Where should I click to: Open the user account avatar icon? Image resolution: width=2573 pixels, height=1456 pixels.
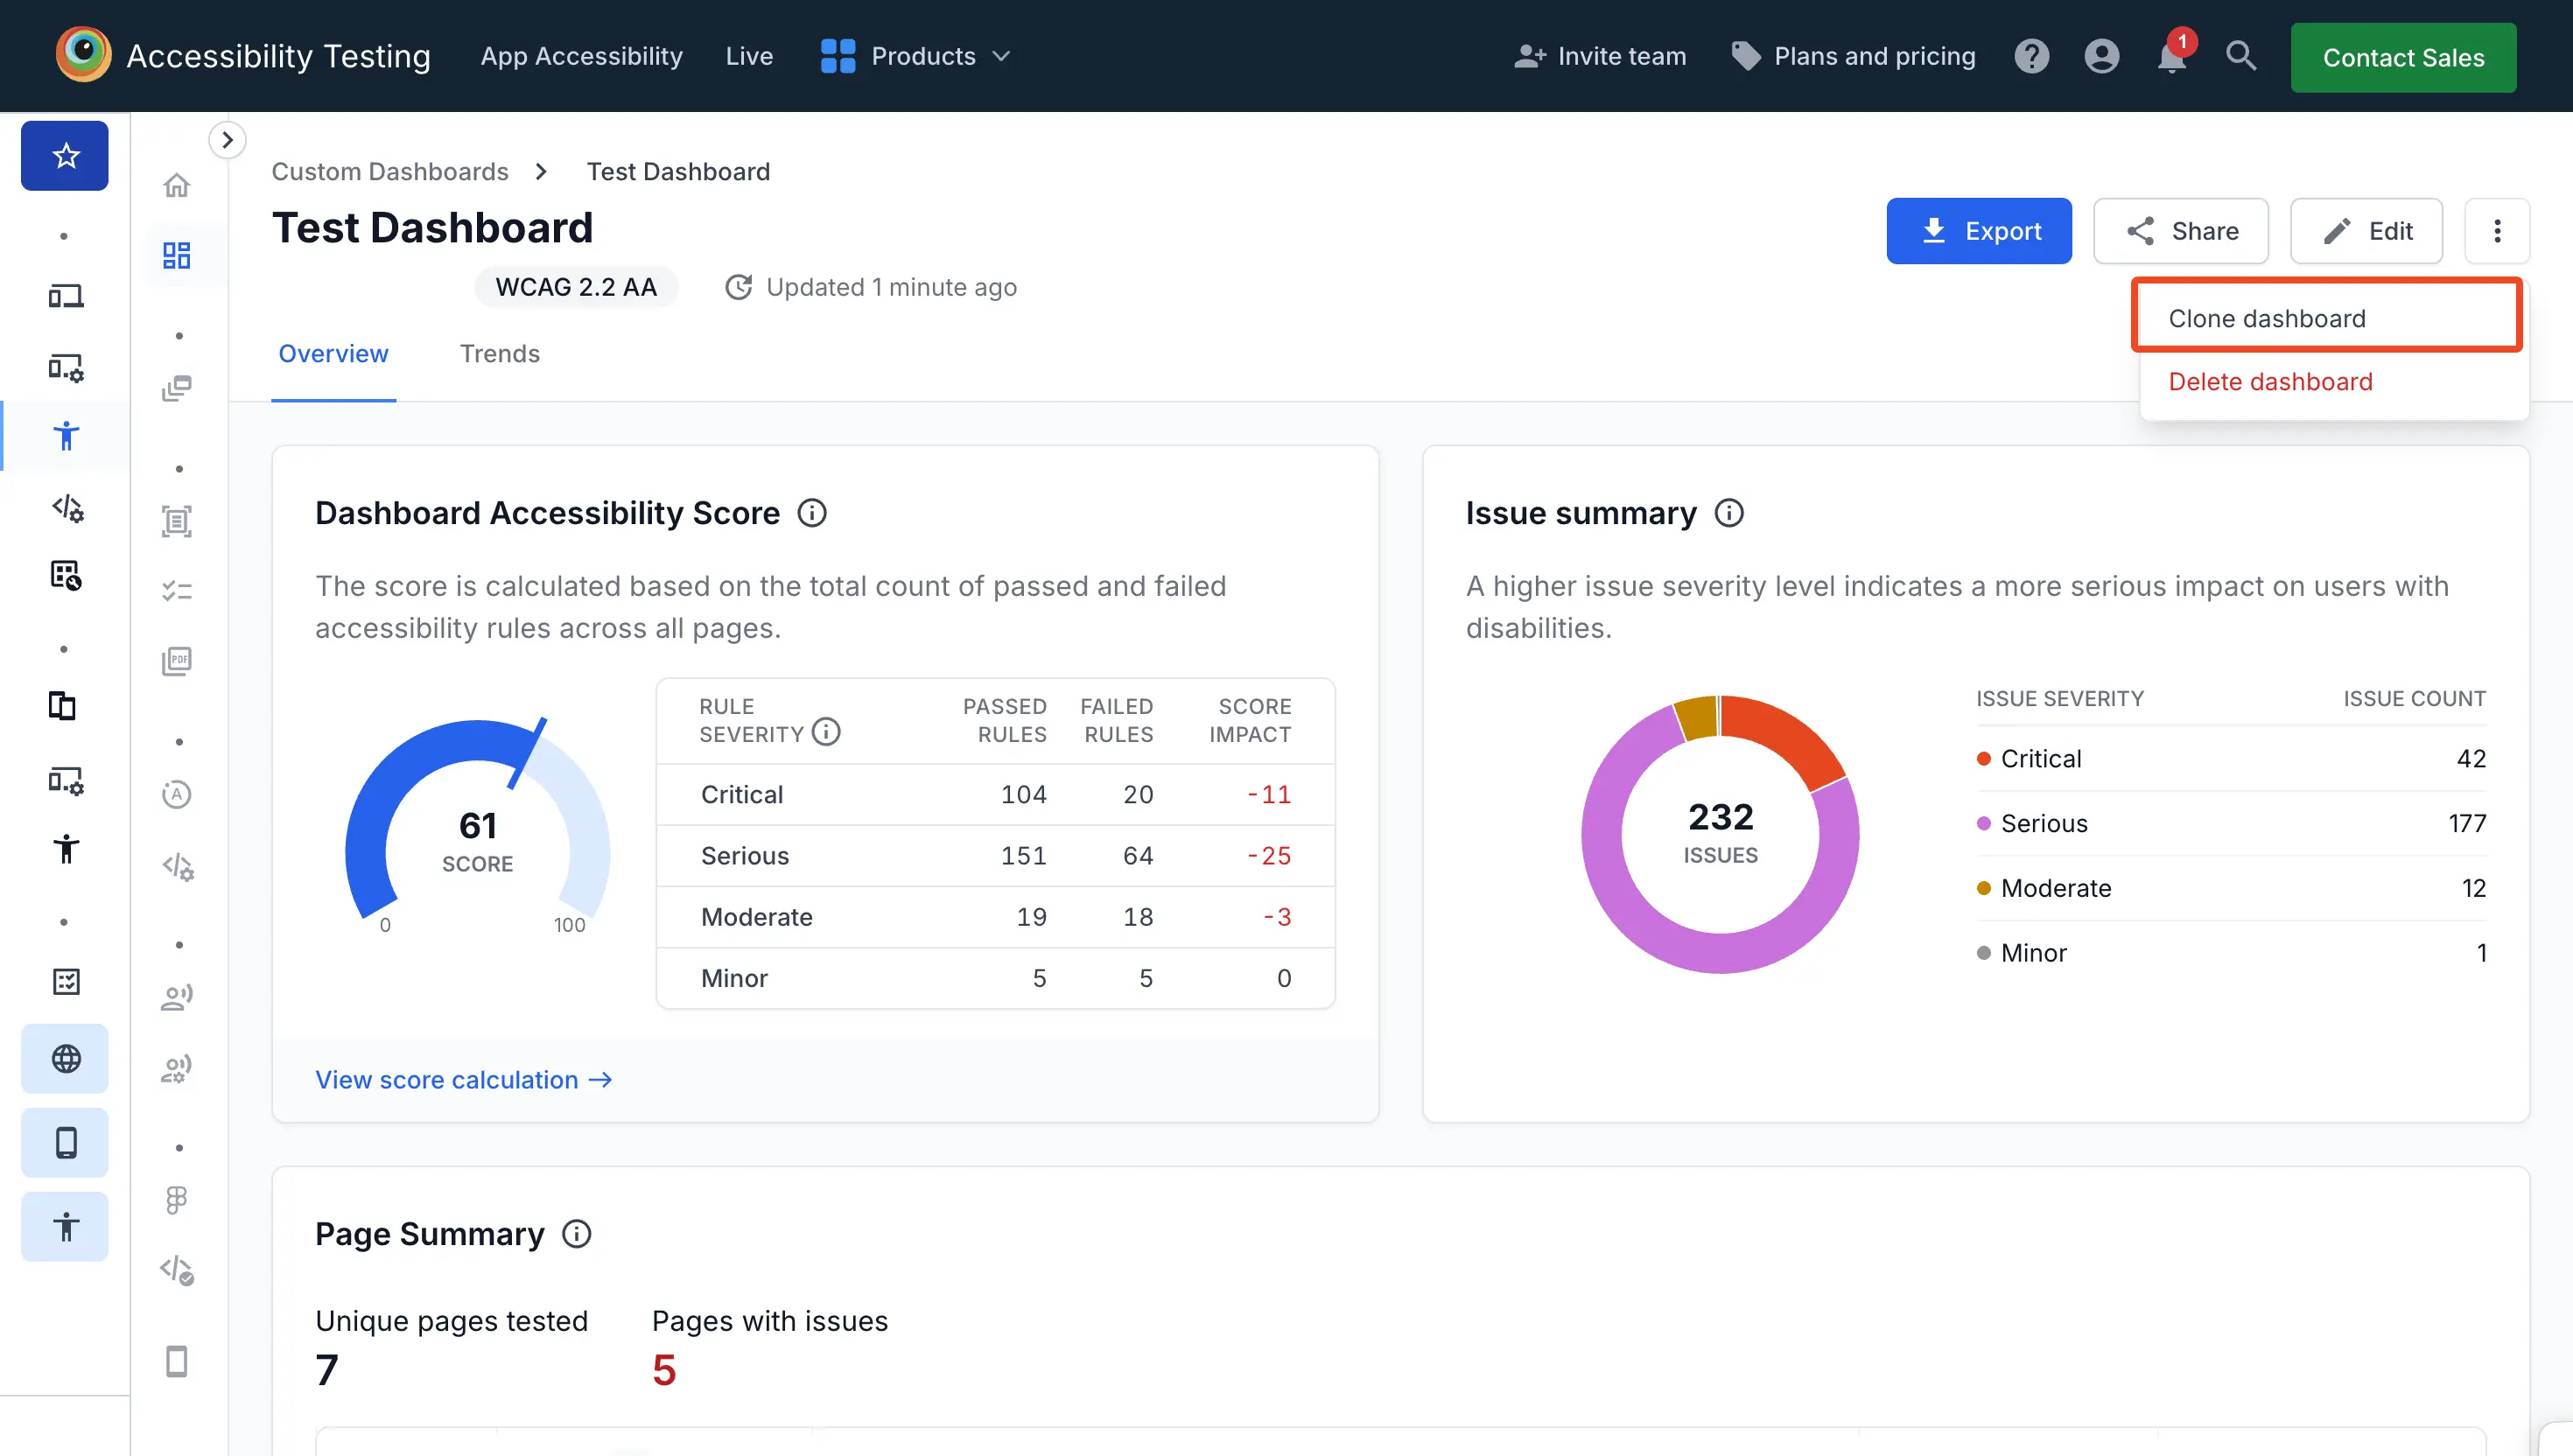[2101, 56]
